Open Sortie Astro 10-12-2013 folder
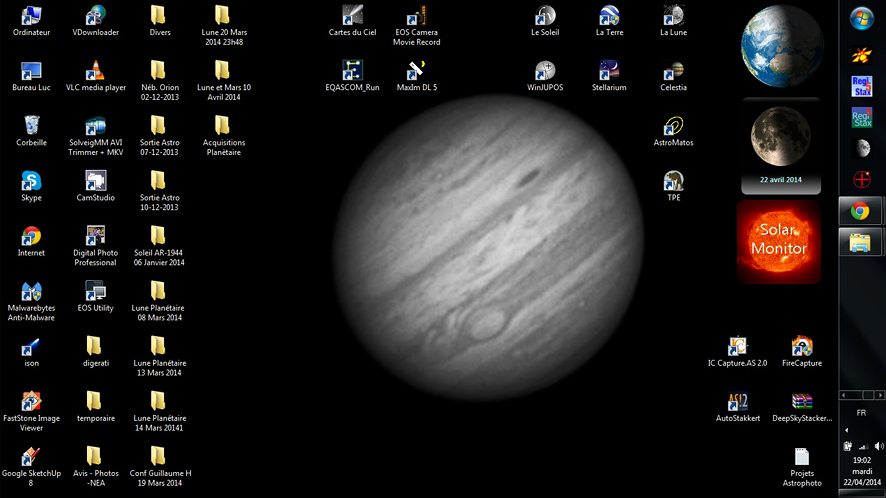 (159, 191)
